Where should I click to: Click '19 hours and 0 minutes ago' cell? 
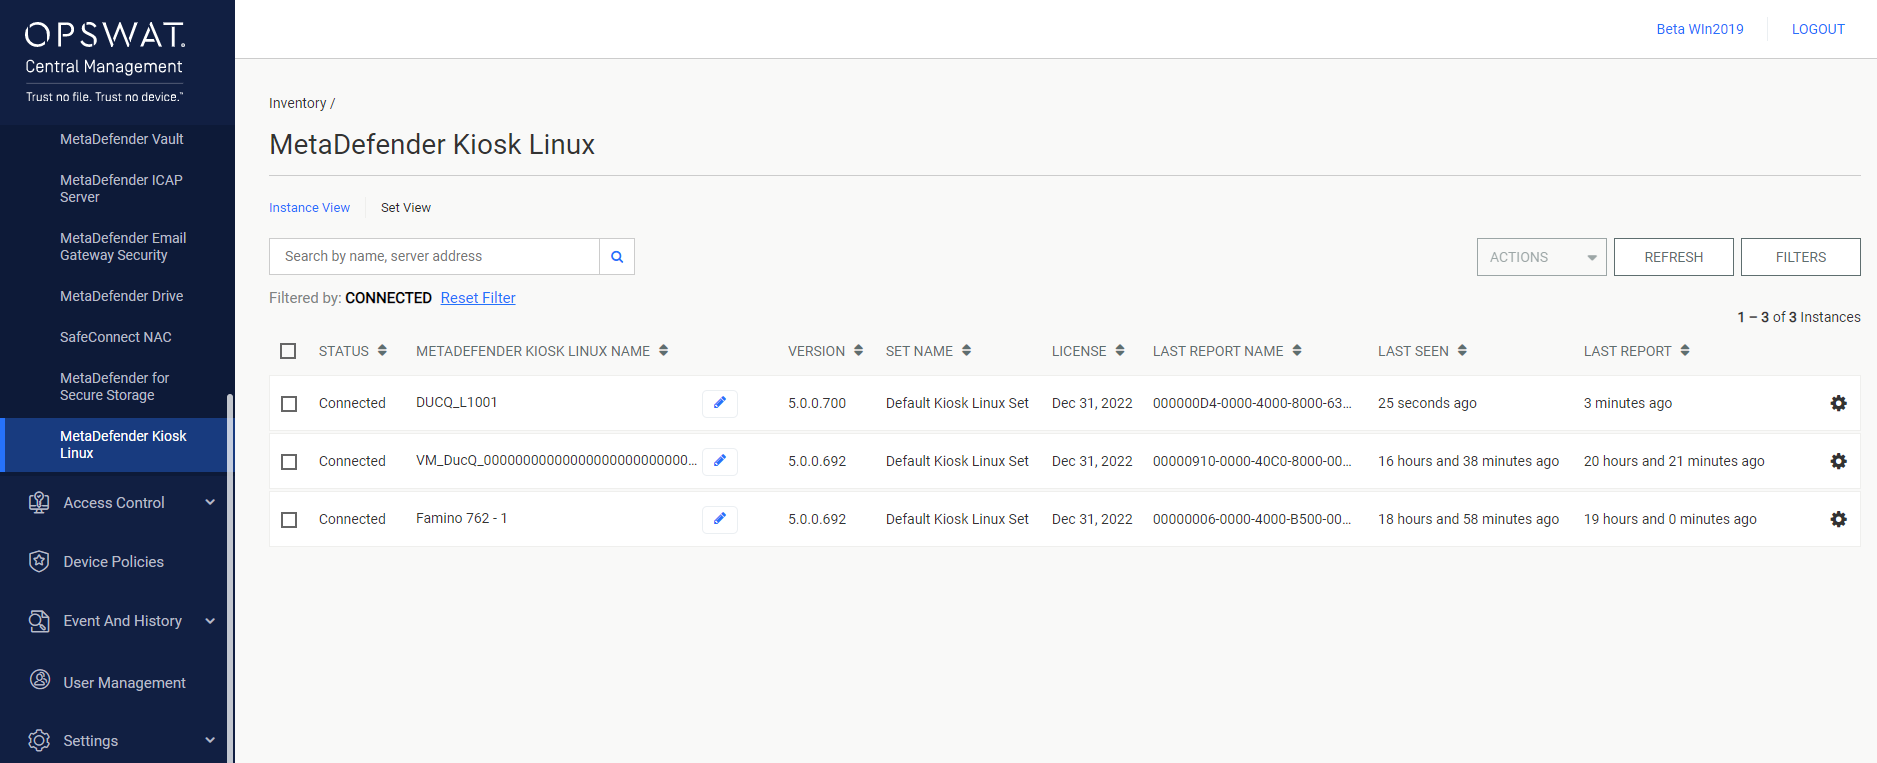click(x=1670, y=519)
